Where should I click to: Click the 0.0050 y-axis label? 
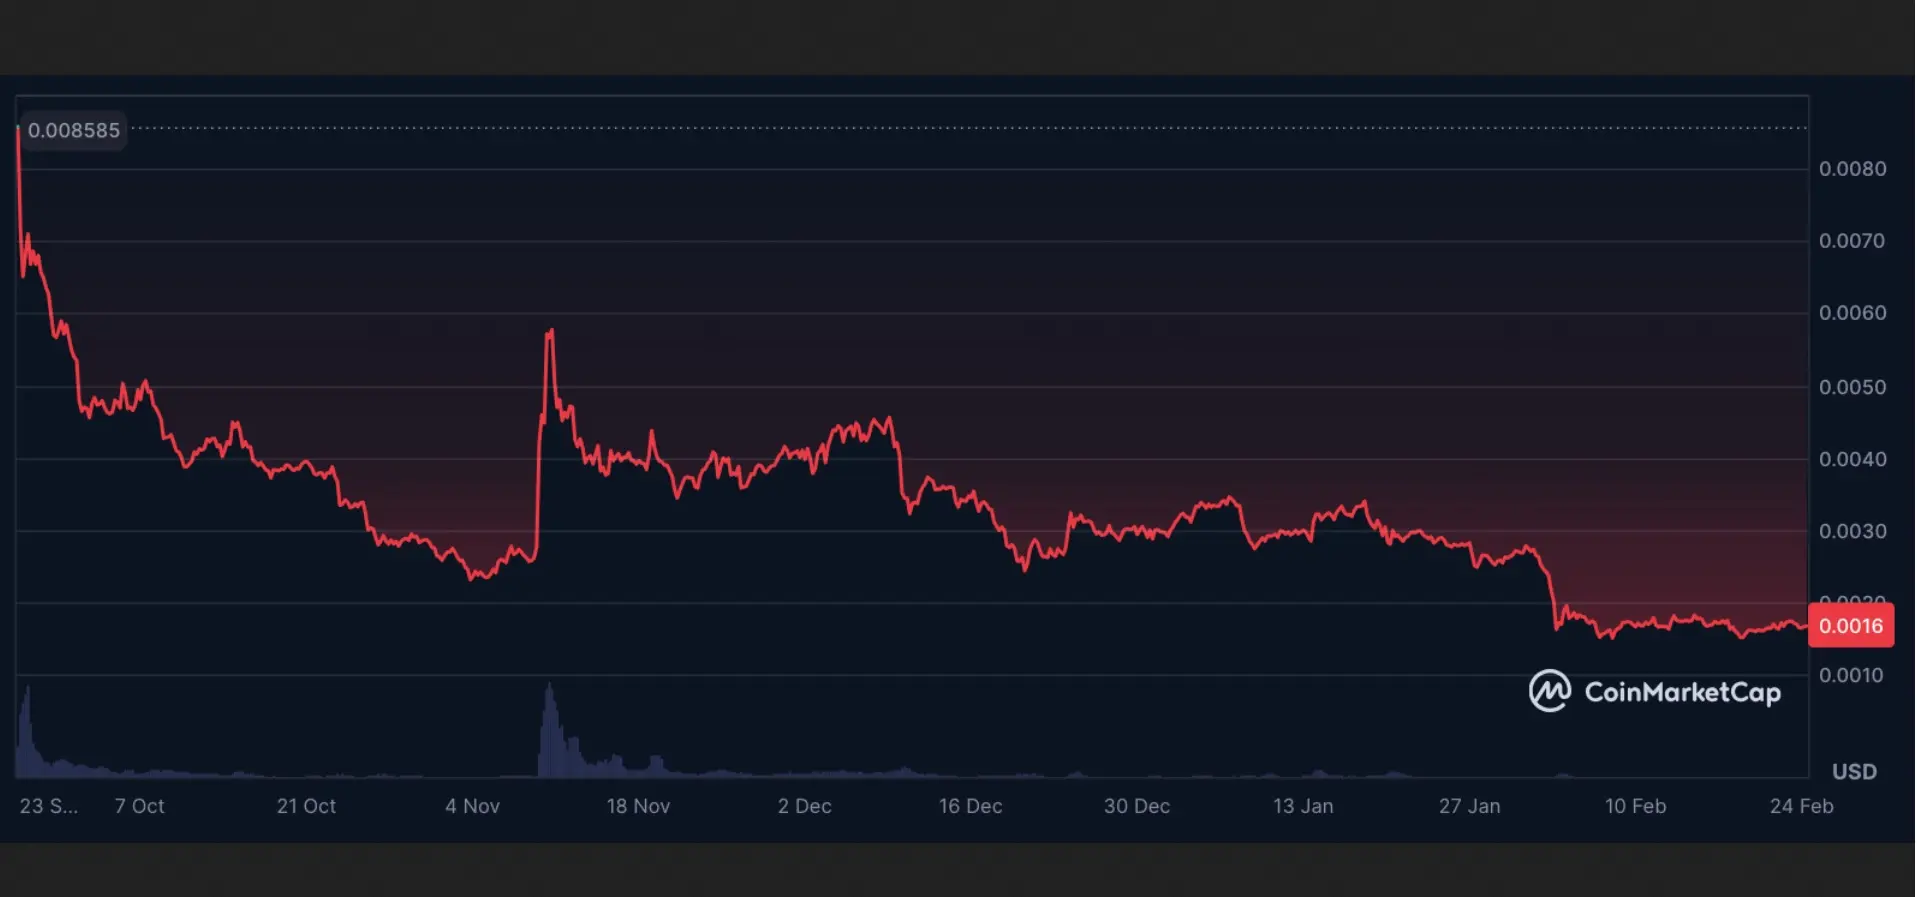click(x=1852, y=387)
